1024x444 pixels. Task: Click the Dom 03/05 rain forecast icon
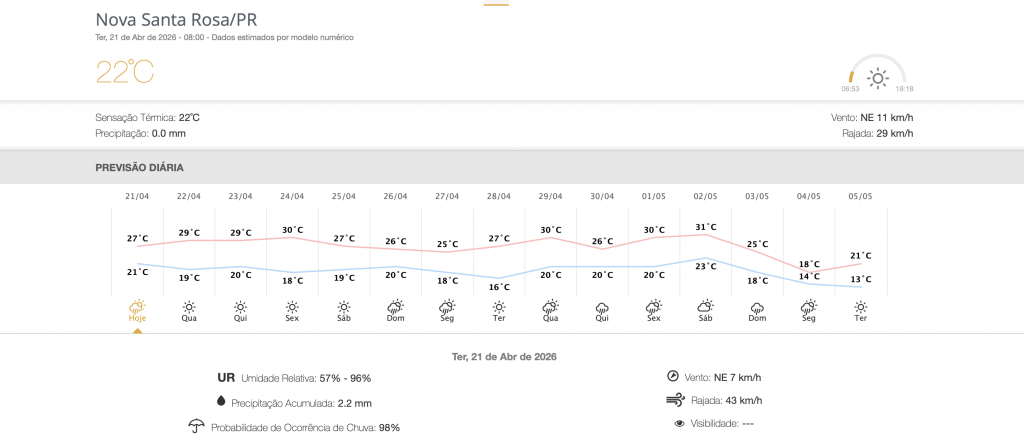click(757, 307)
